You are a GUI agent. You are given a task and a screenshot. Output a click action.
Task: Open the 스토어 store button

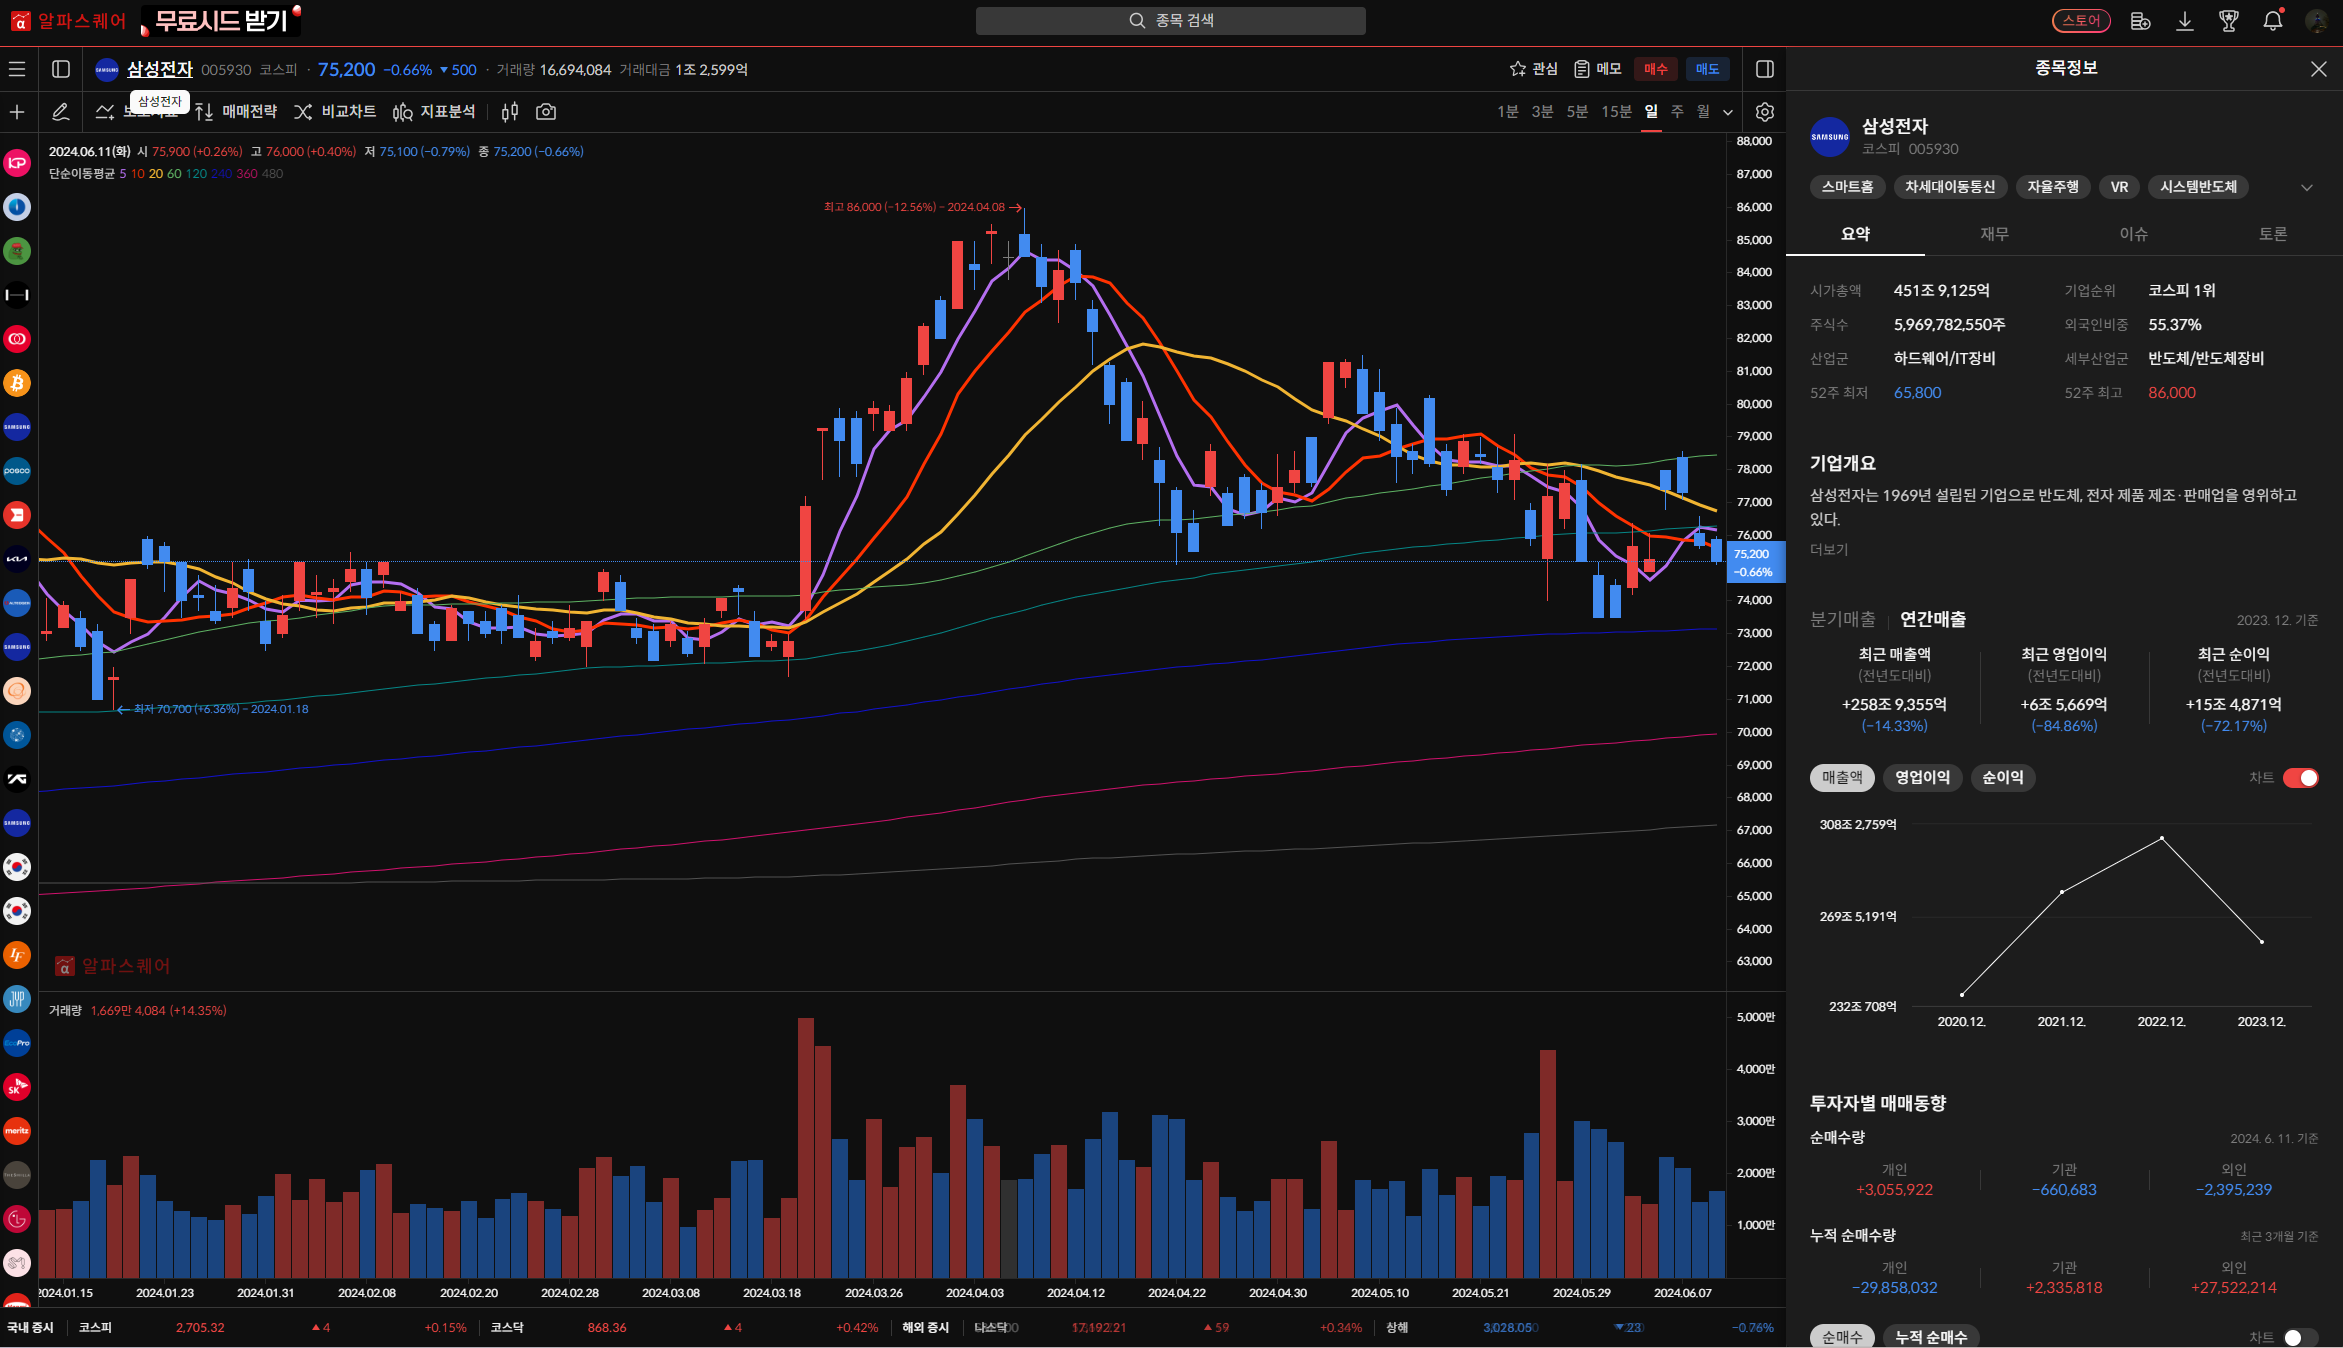pyautogui.click(x=2081, y=21)
